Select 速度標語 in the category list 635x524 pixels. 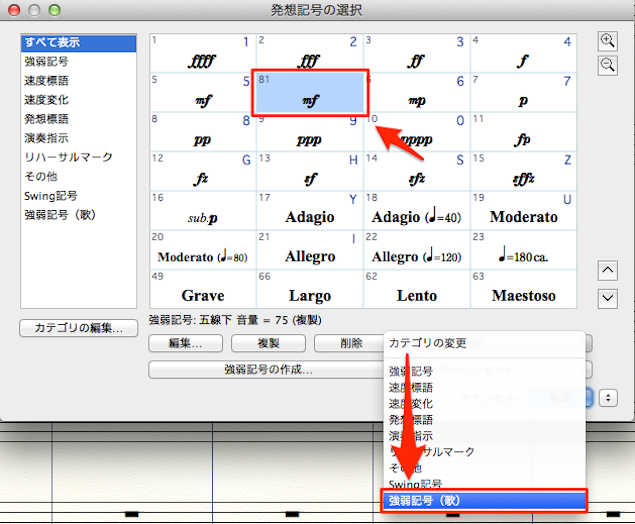(x=79, y=81)
